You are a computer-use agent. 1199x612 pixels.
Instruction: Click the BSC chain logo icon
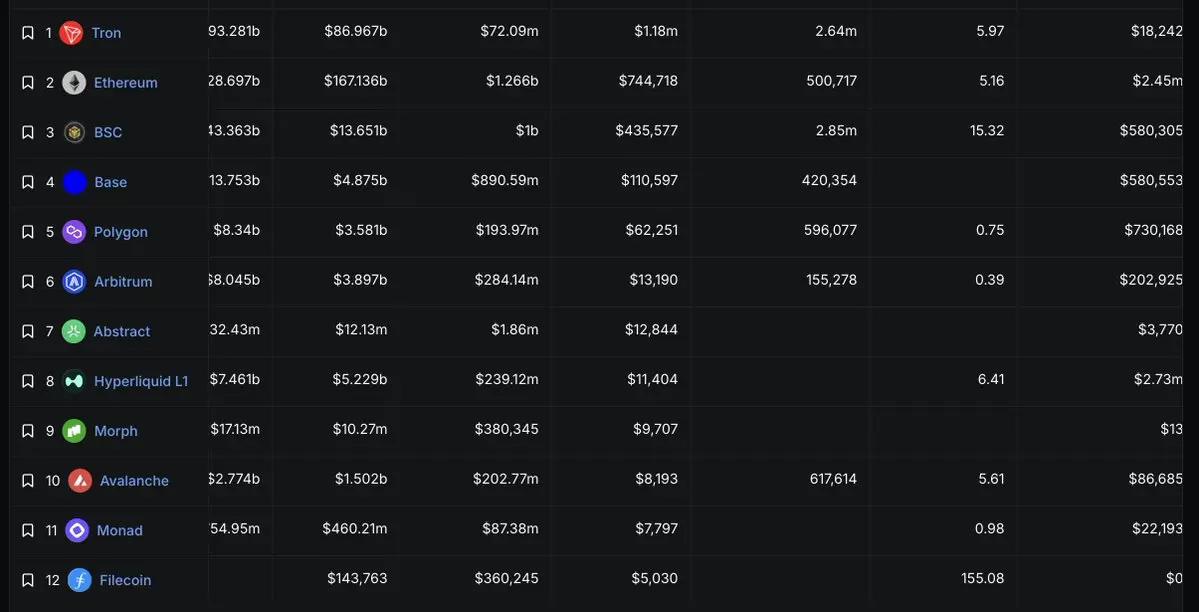point(74,132)
